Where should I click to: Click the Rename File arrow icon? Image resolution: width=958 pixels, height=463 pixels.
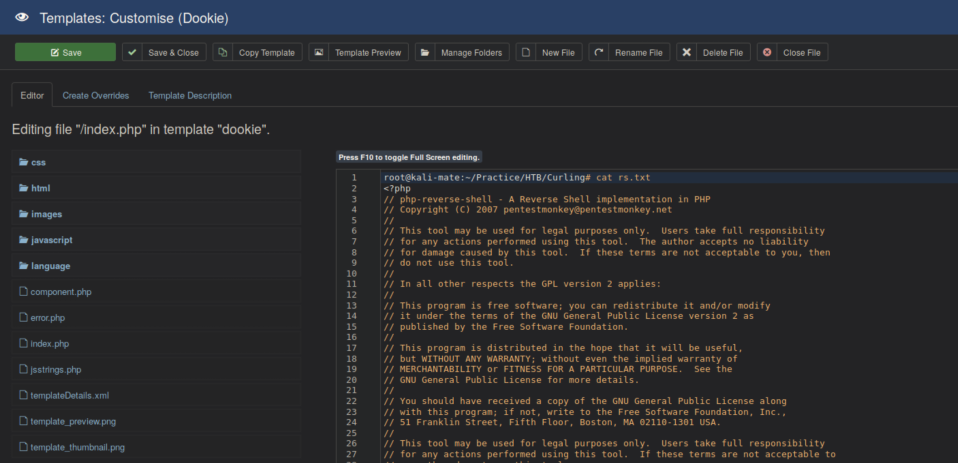click(x=599, y=52)
